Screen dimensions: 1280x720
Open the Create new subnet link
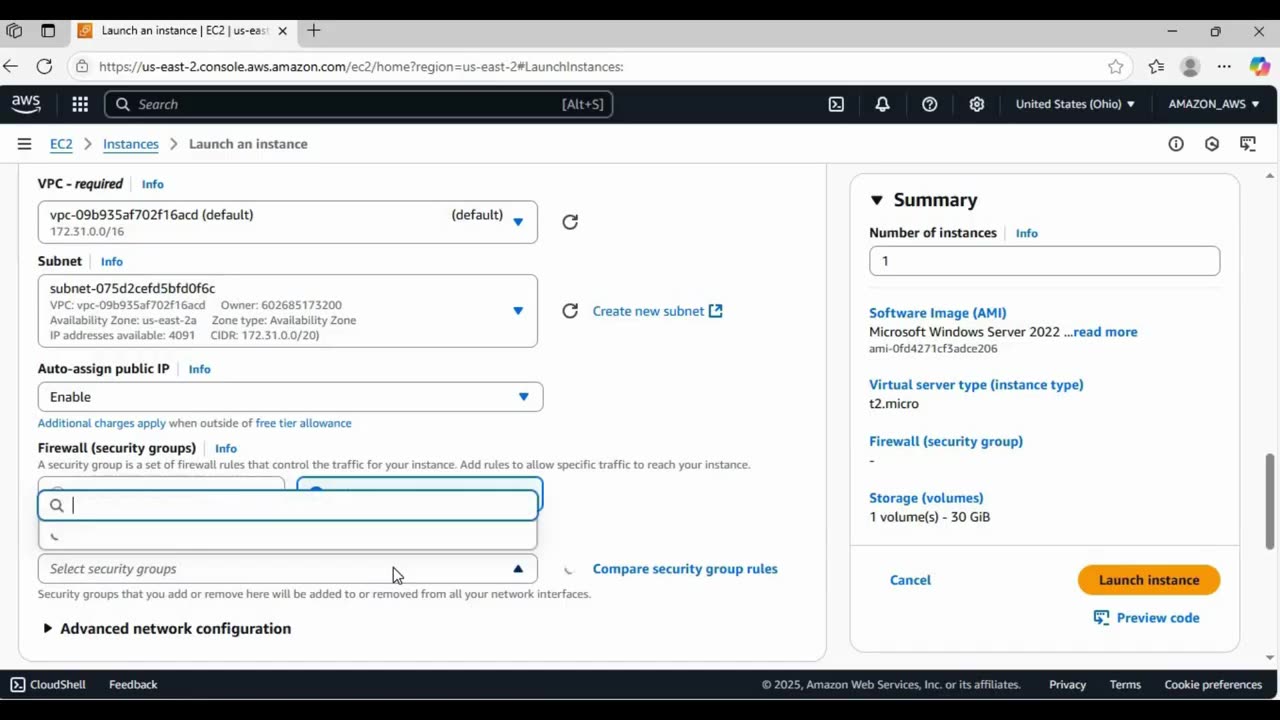pyautogui.click(x=657, y=311)
